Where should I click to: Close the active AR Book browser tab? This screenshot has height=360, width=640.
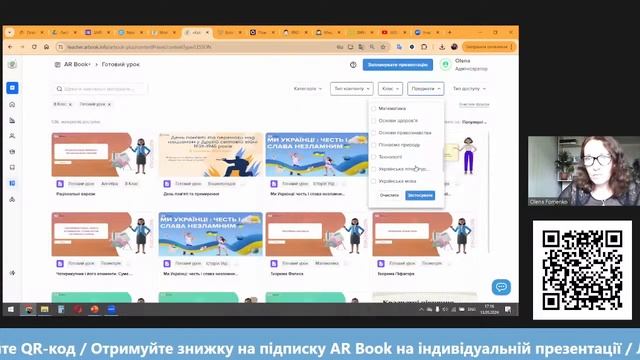coord(207,32)
